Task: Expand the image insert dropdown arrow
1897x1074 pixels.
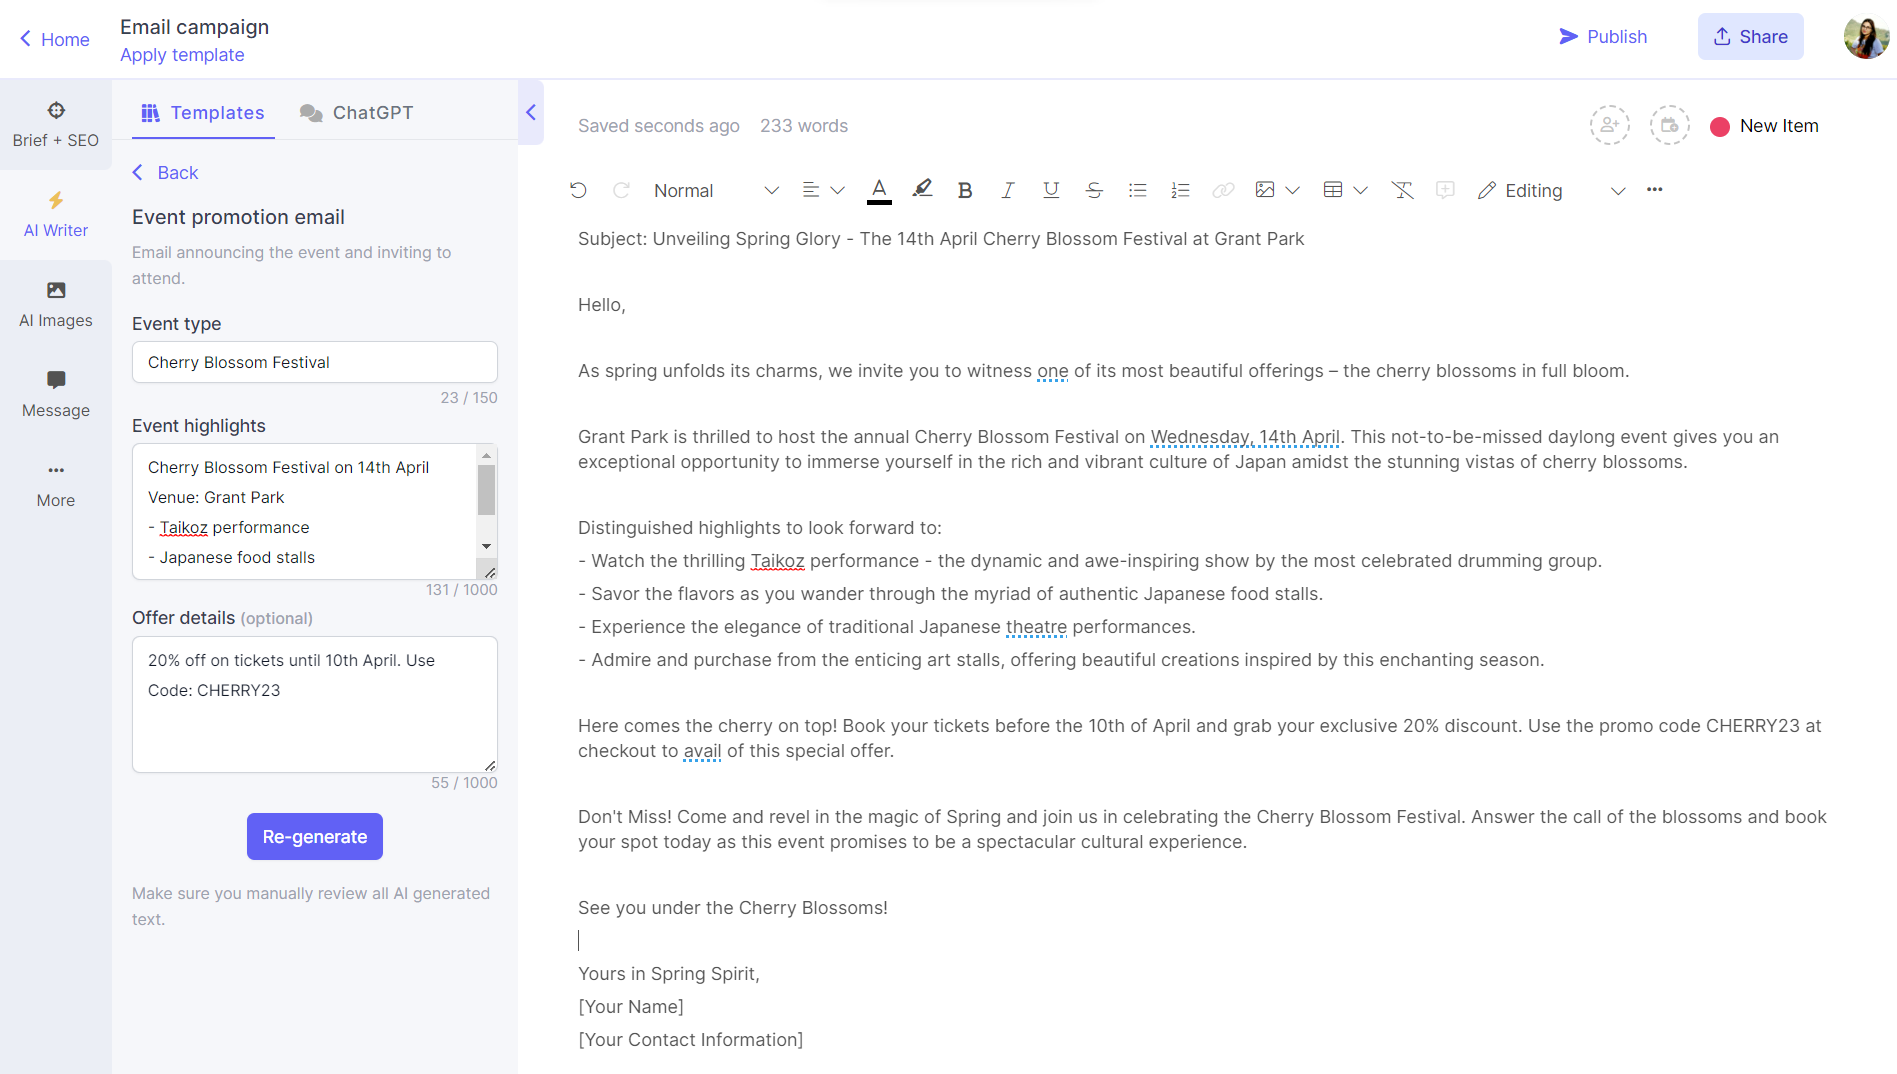Action: [1292, 190]
